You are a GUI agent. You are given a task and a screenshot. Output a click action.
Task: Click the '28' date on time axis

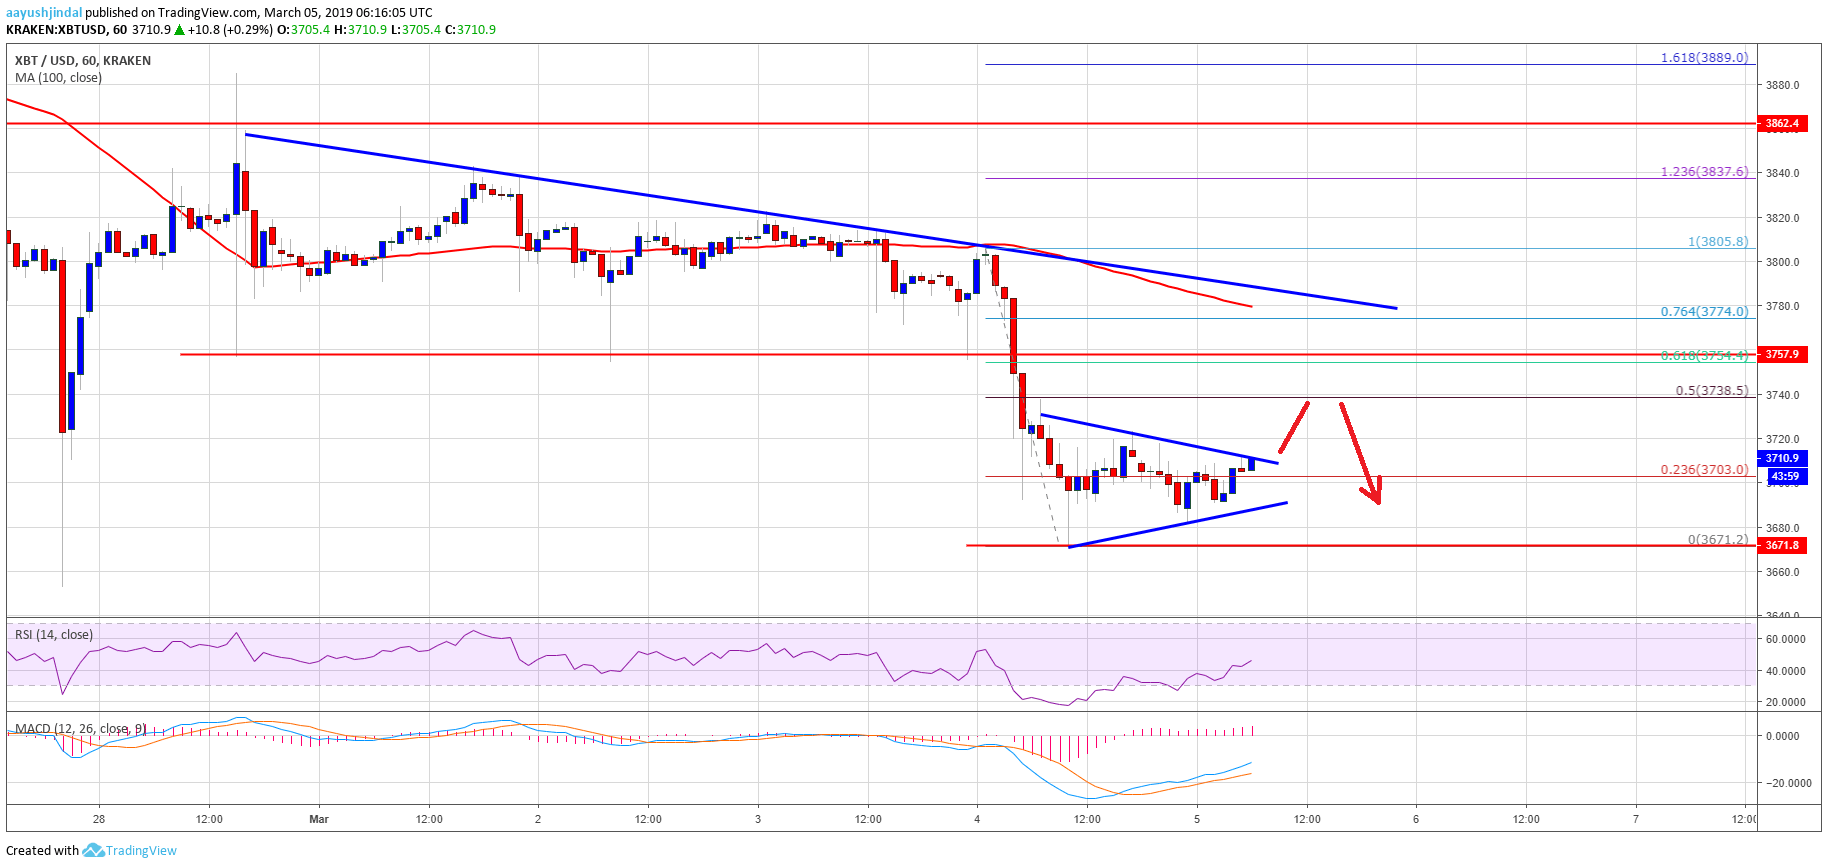[99, 819]
